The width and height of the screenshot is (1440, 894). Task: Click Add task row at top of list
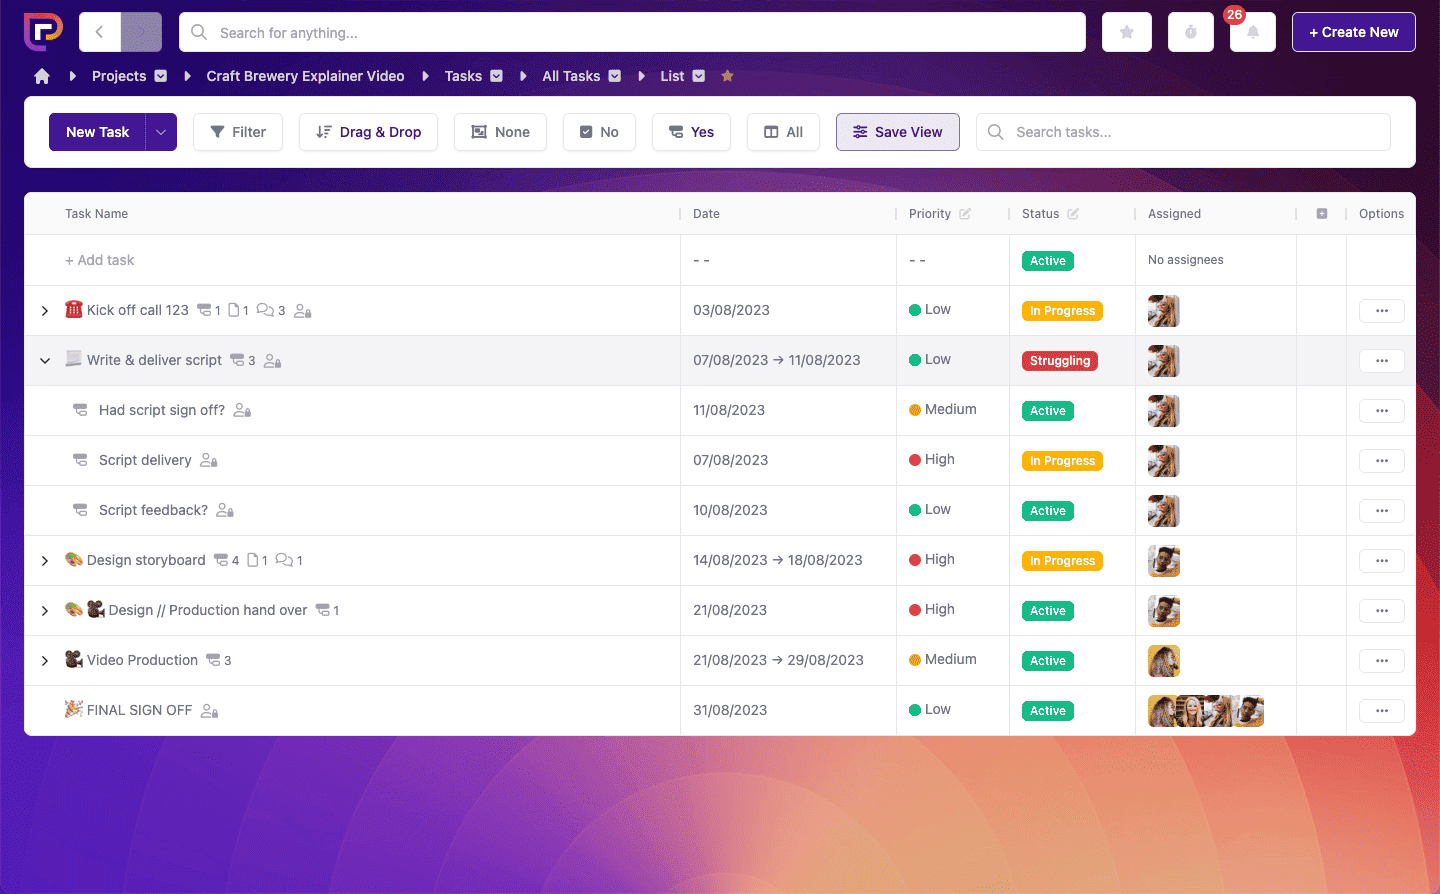point(100,259)
